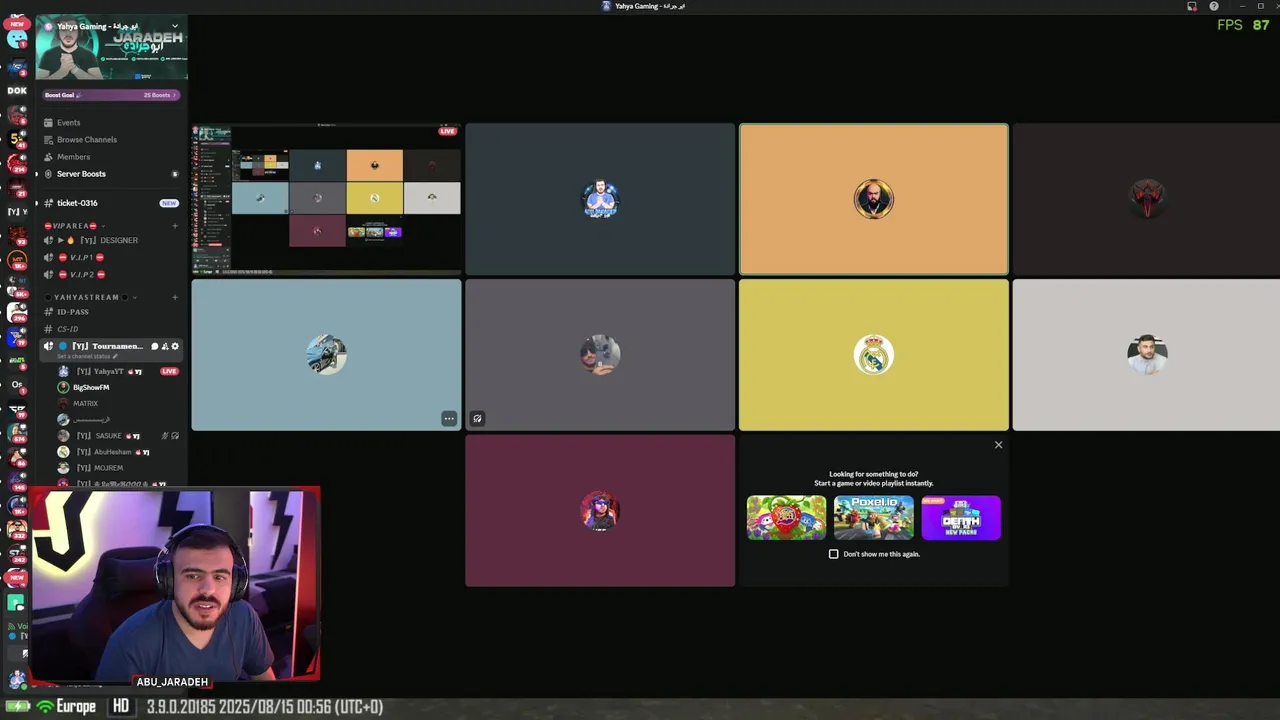Launch the Poxel.io activity
The width and height of the screenshot is (1280, 720).
(x=874, y=518)
